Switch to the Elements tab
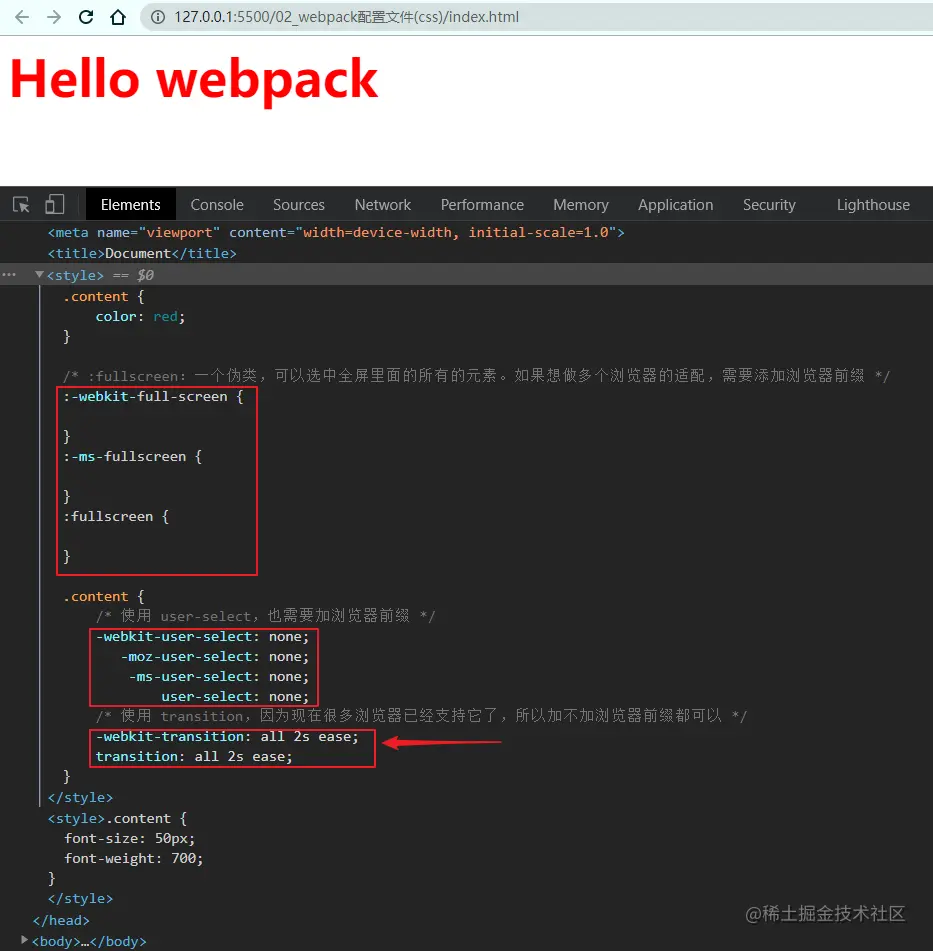The image size is (933, 951). 130,205
